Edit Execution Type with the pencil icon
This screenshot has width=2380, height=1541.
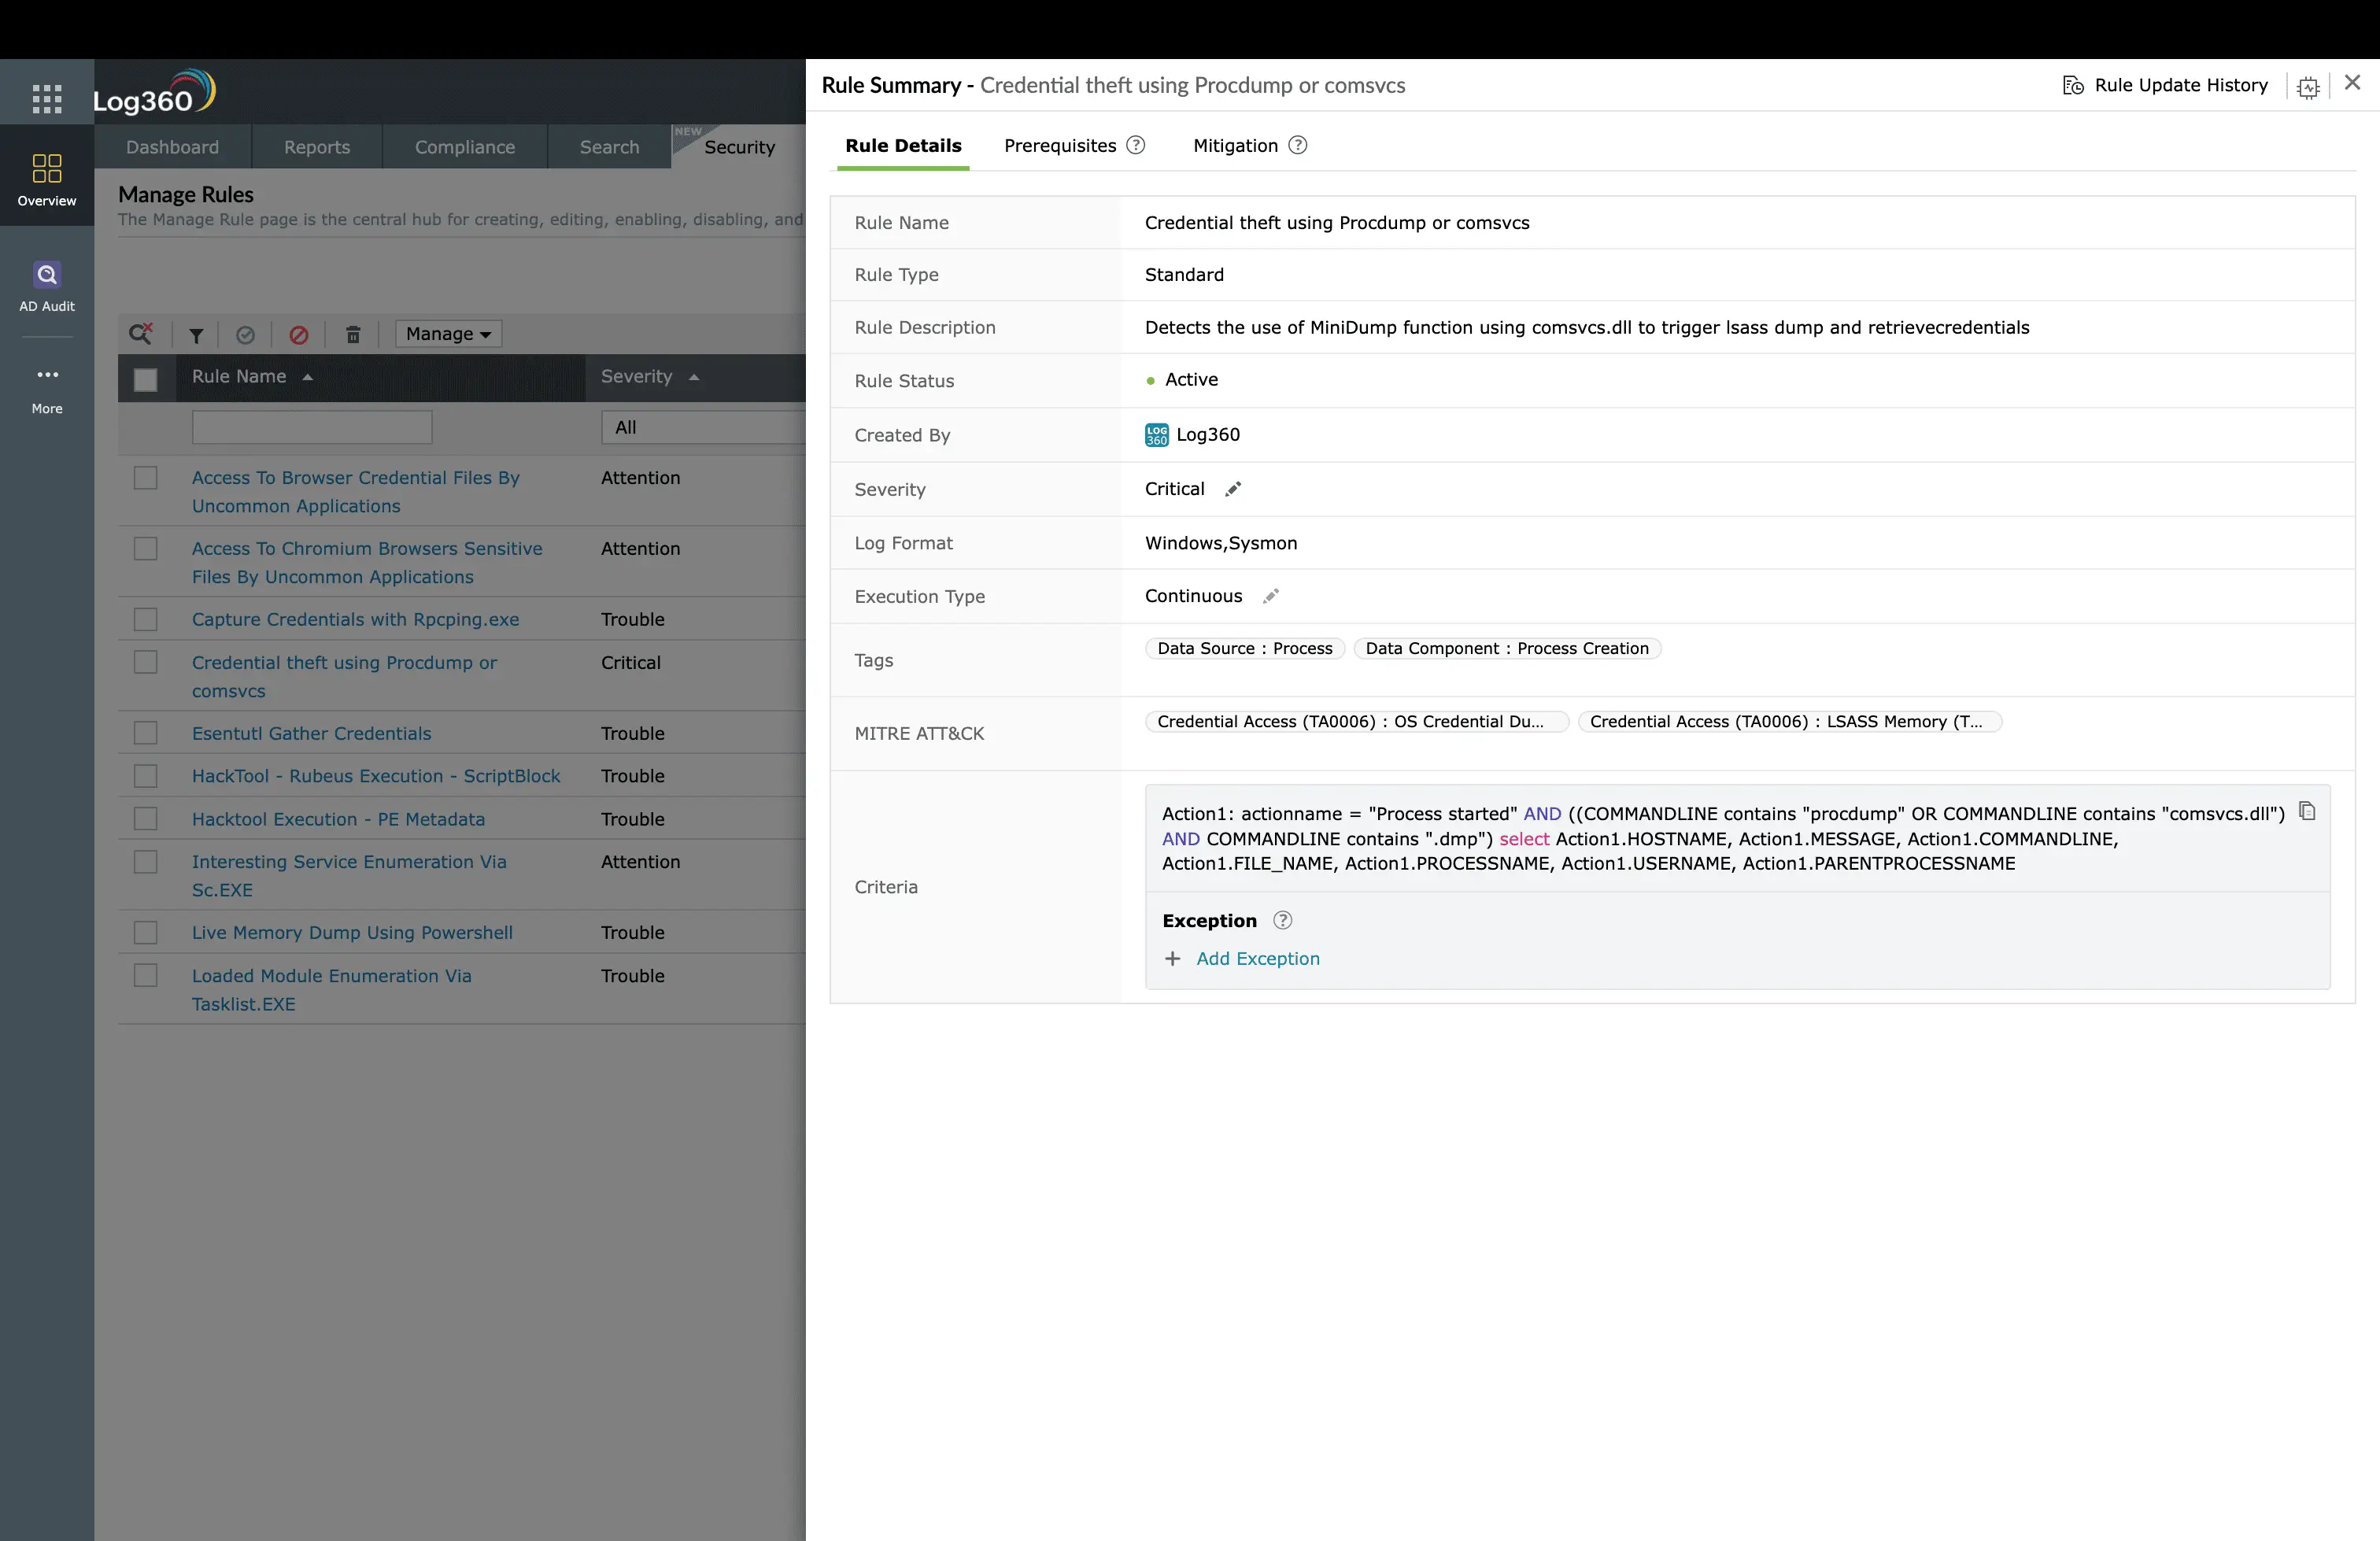(1271, 596)
